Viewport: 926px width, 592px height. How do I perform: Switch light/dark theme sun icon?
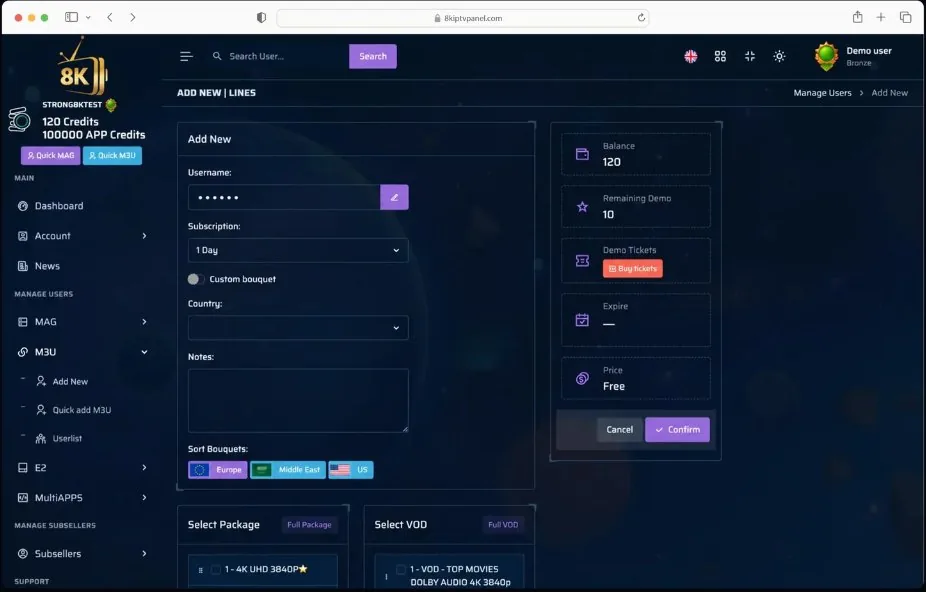(779, 56)
